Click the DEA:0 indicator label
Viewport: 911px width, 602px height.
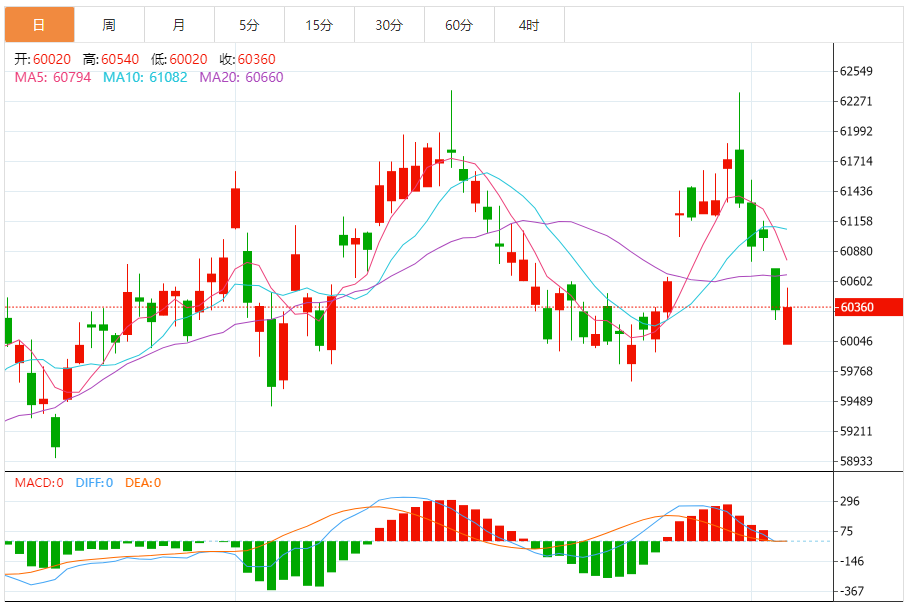coord(143,483)
